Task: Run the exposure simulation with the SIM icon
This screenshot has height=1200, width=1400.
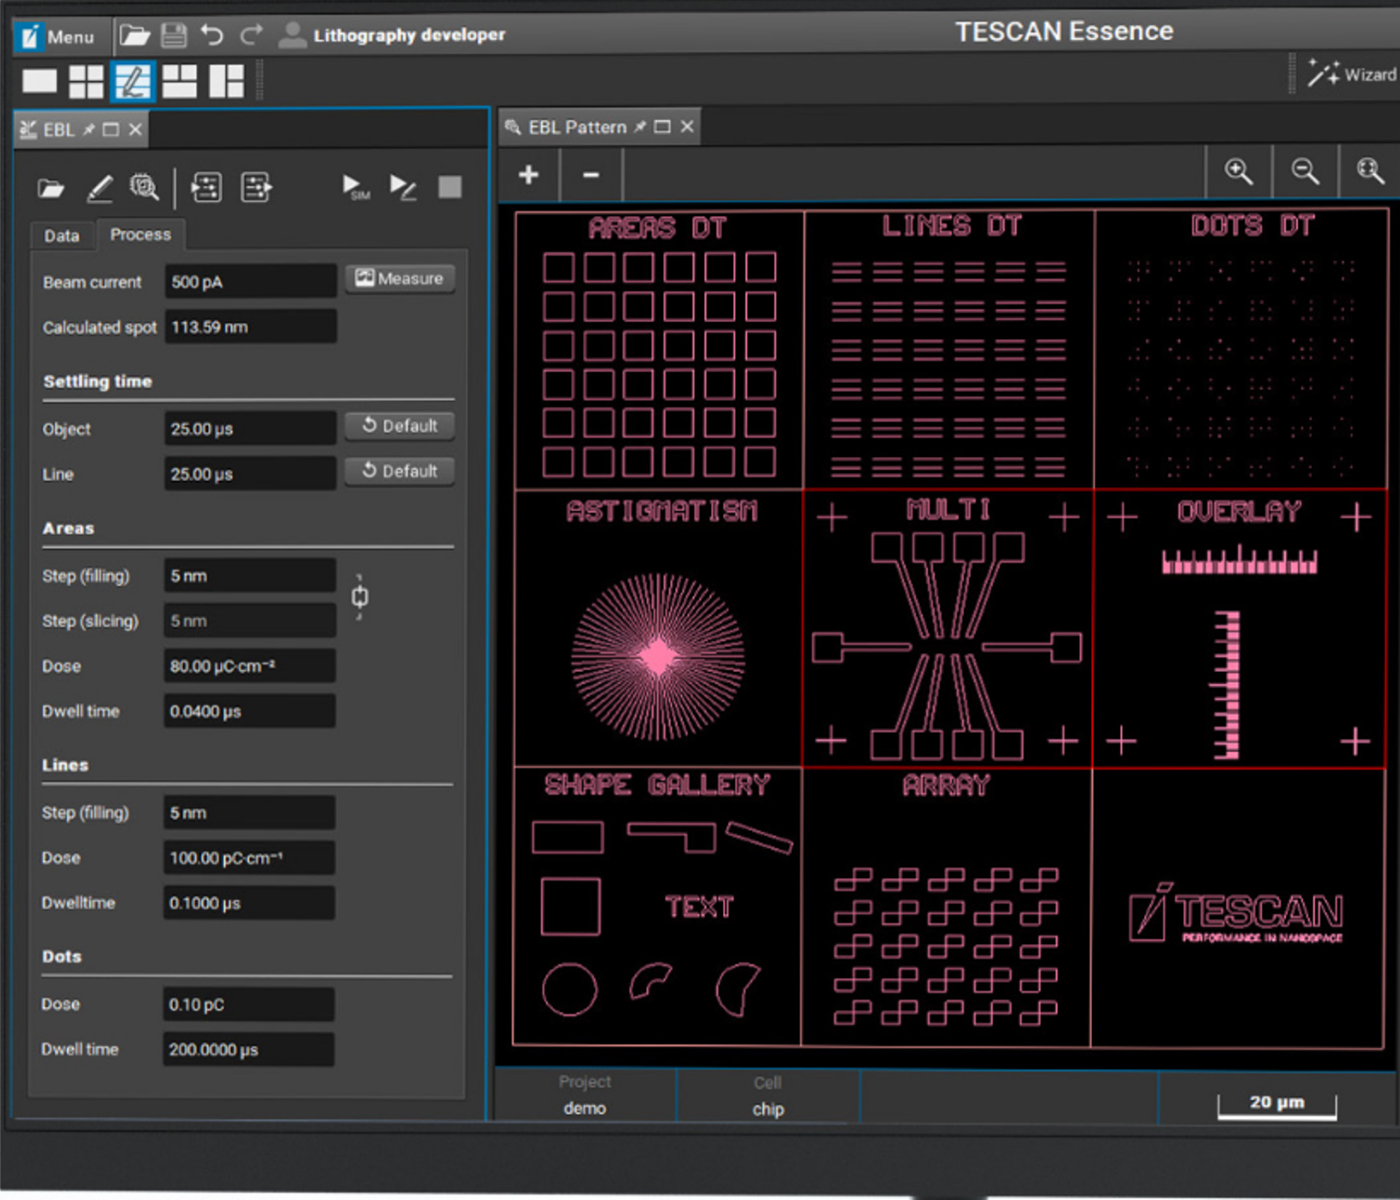Action: [354, 188]
